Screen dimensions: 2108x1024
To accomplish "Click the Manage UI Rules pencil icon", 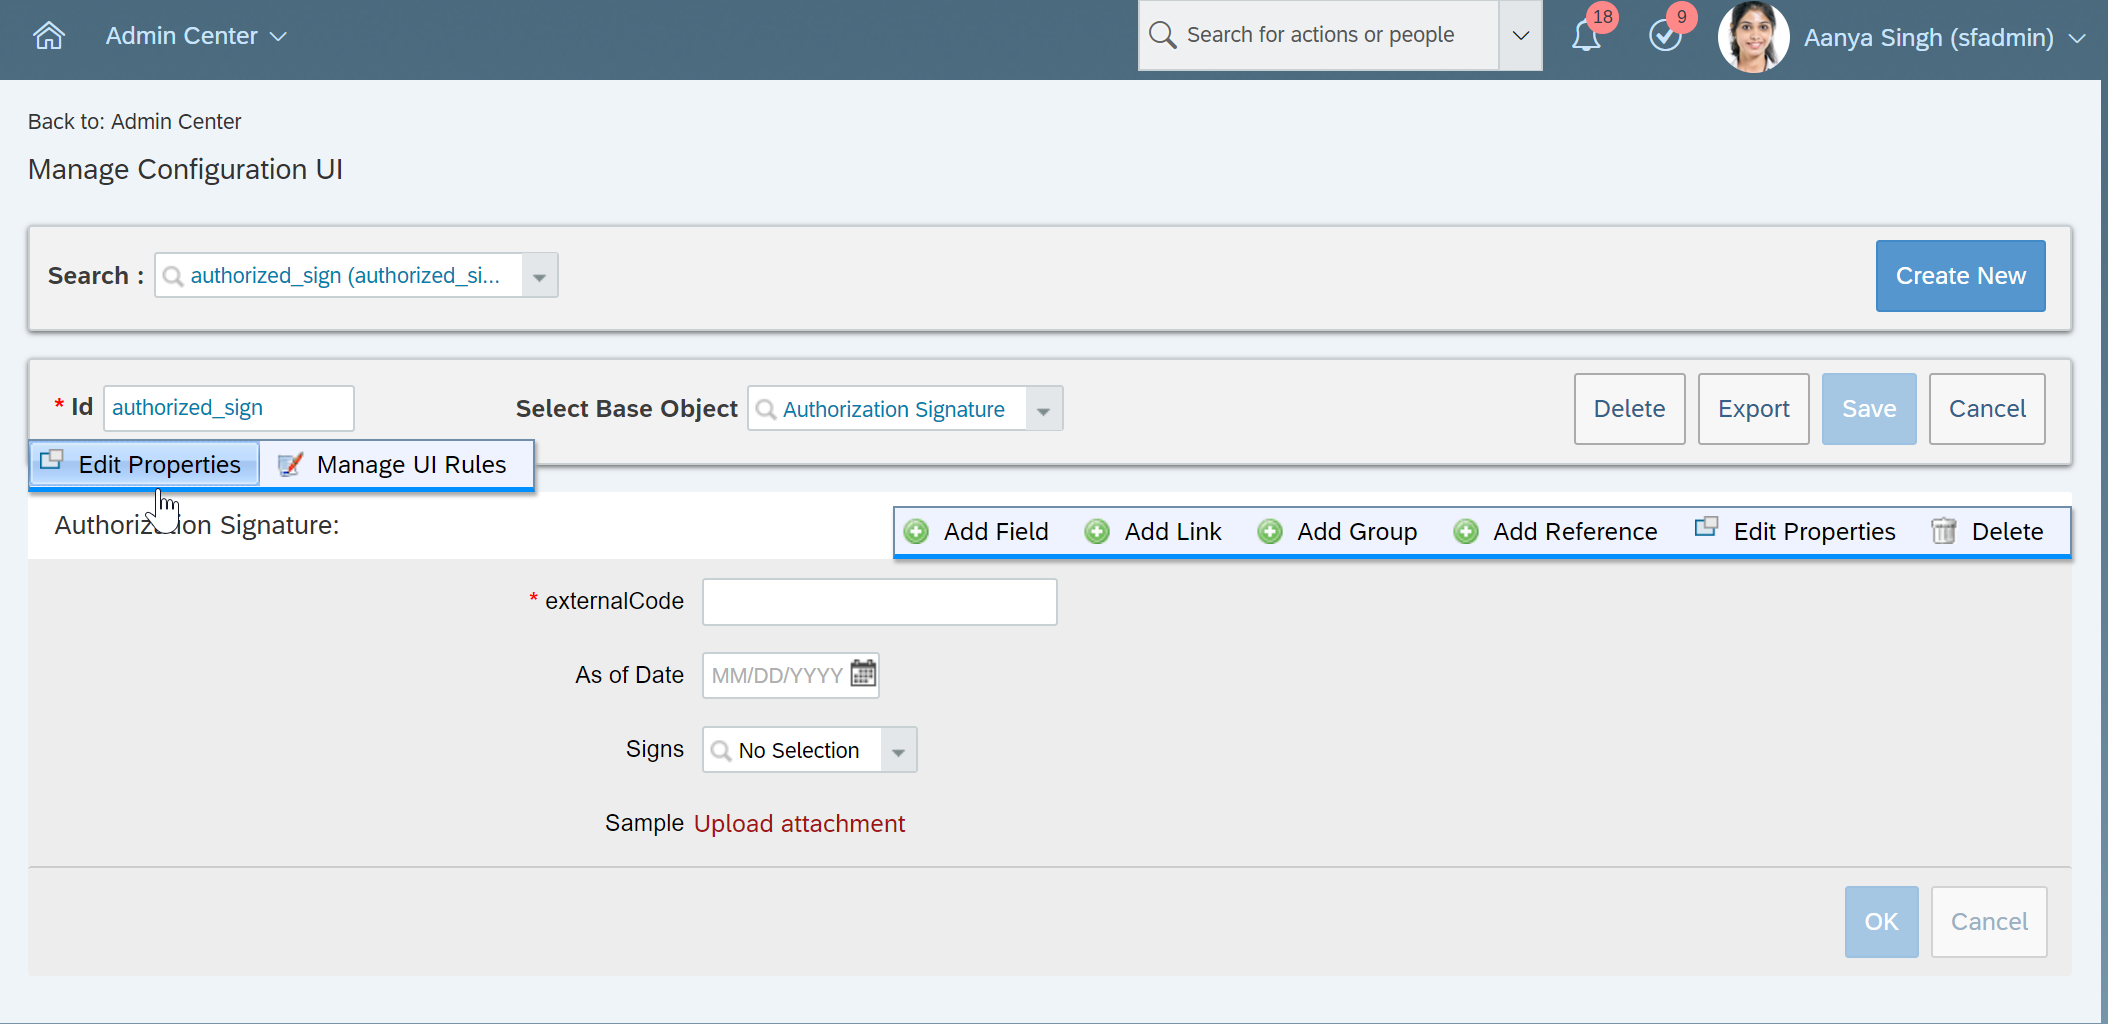I will tap(290, 464).
